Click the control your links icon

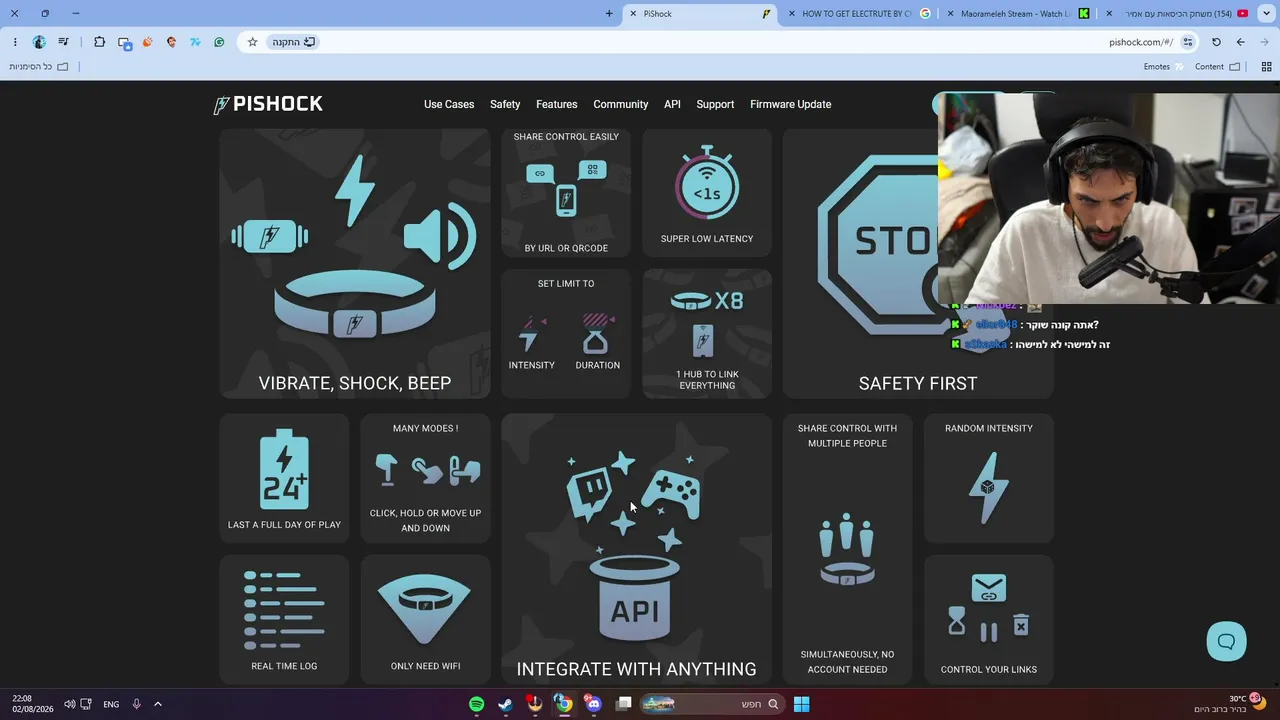point(988,607)
